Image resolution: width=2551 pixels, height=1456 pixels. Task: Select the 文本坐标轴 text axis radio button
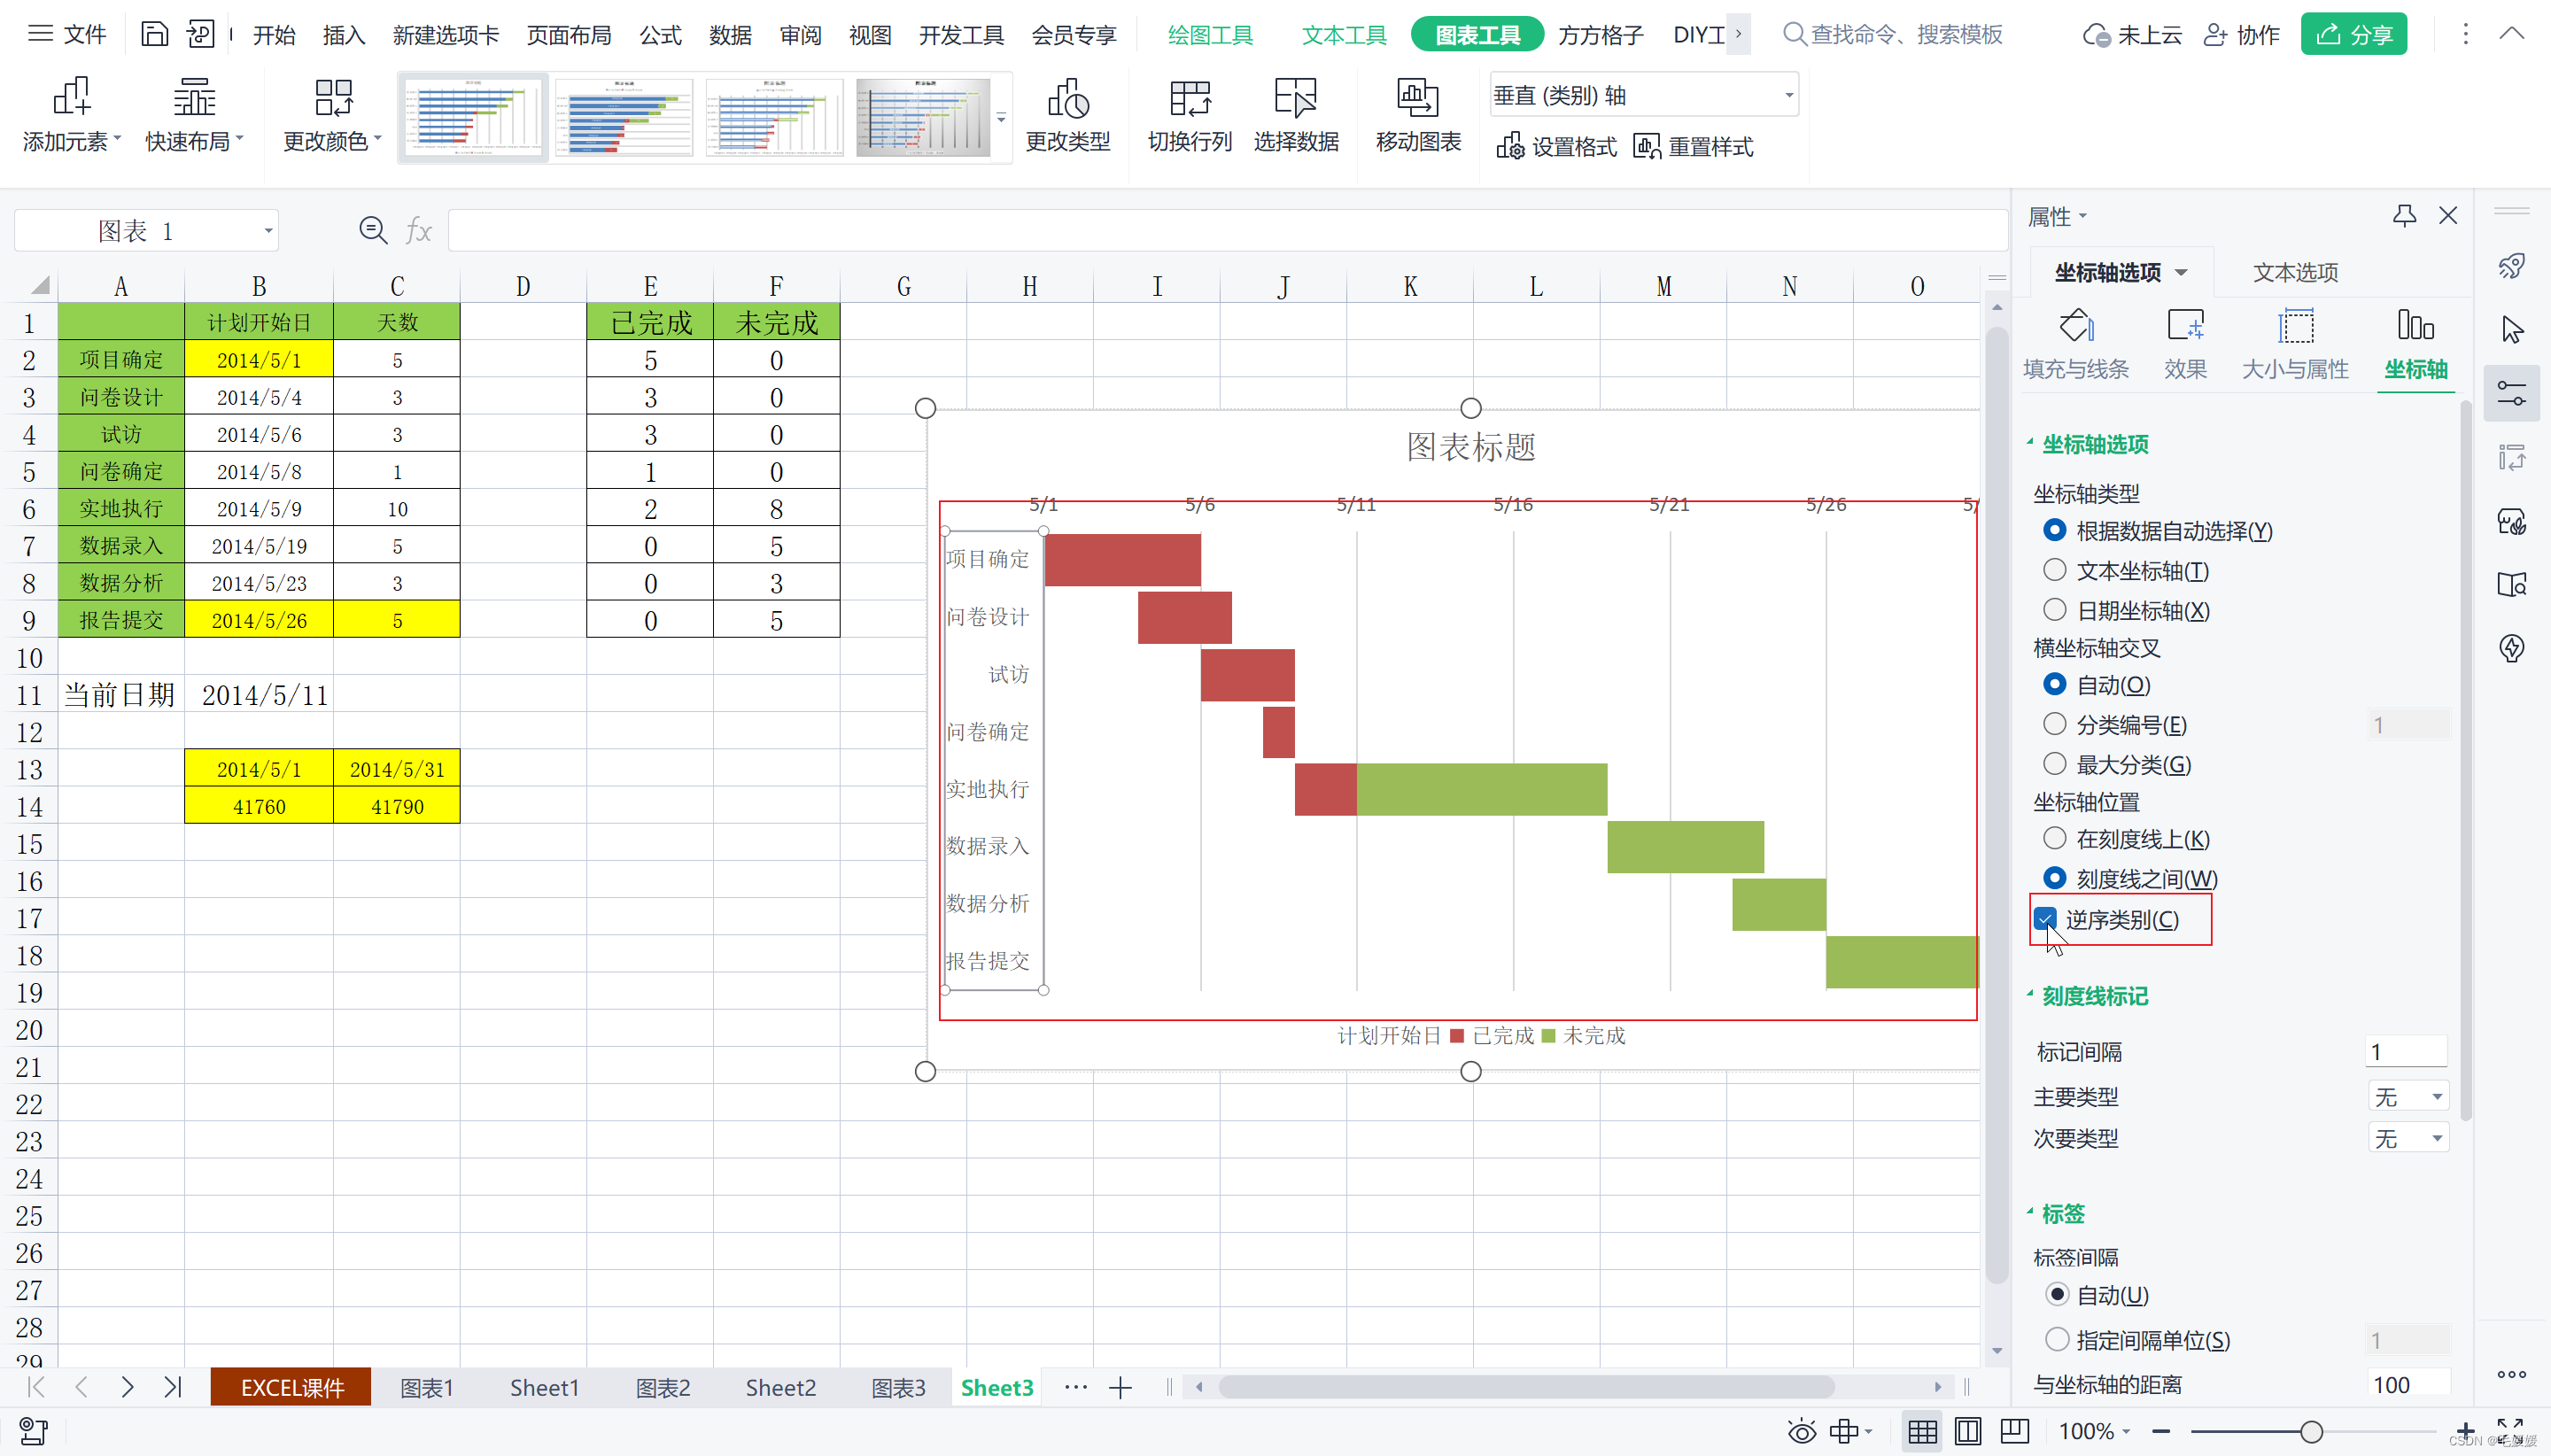click(x=2054, y=570)
